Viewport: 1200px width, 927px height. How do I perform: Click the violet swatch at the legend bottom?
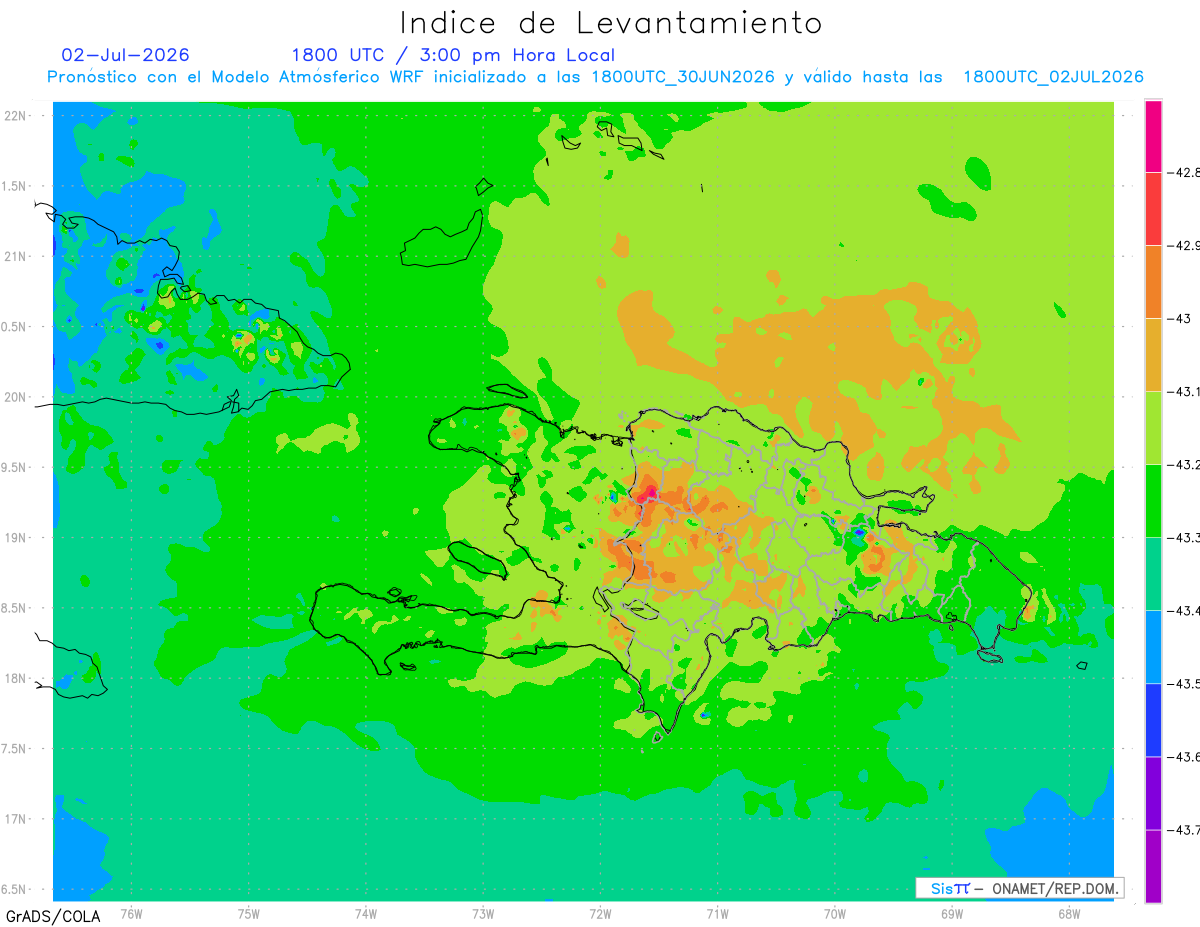coord(1153,865)
